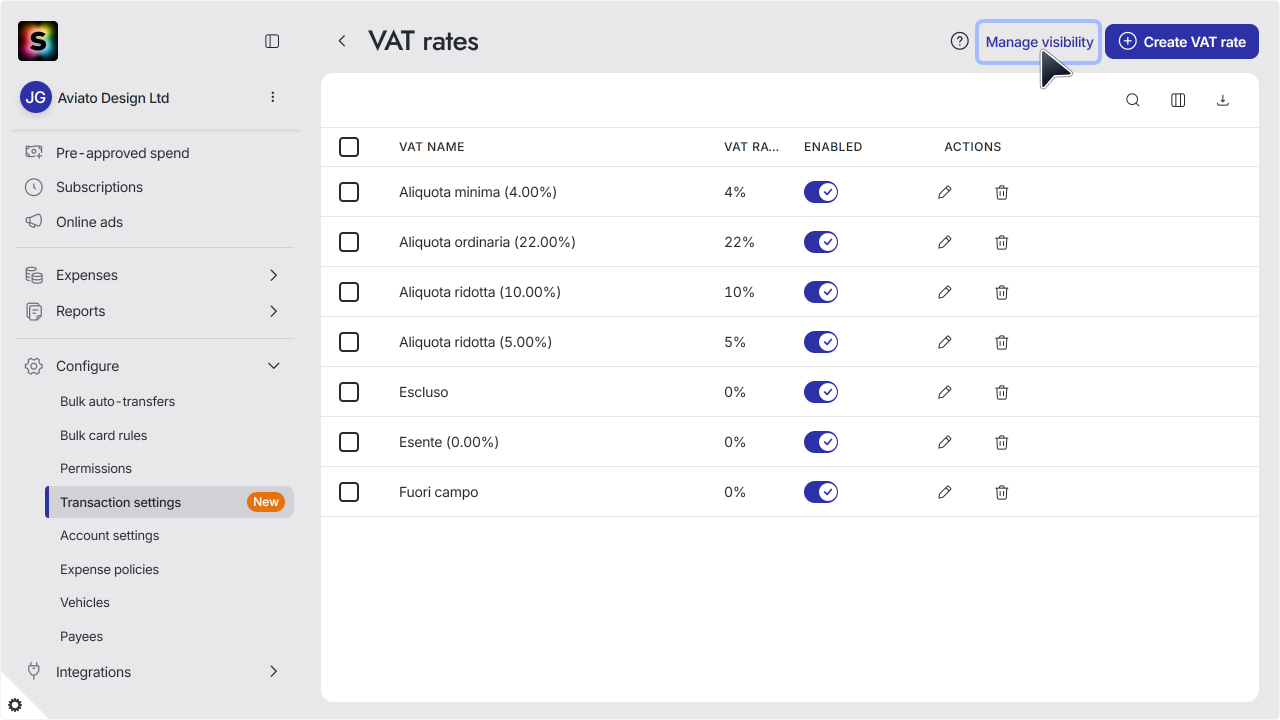Disable the Aliquota ridotta (10.00%) toggle

[821, 292]
